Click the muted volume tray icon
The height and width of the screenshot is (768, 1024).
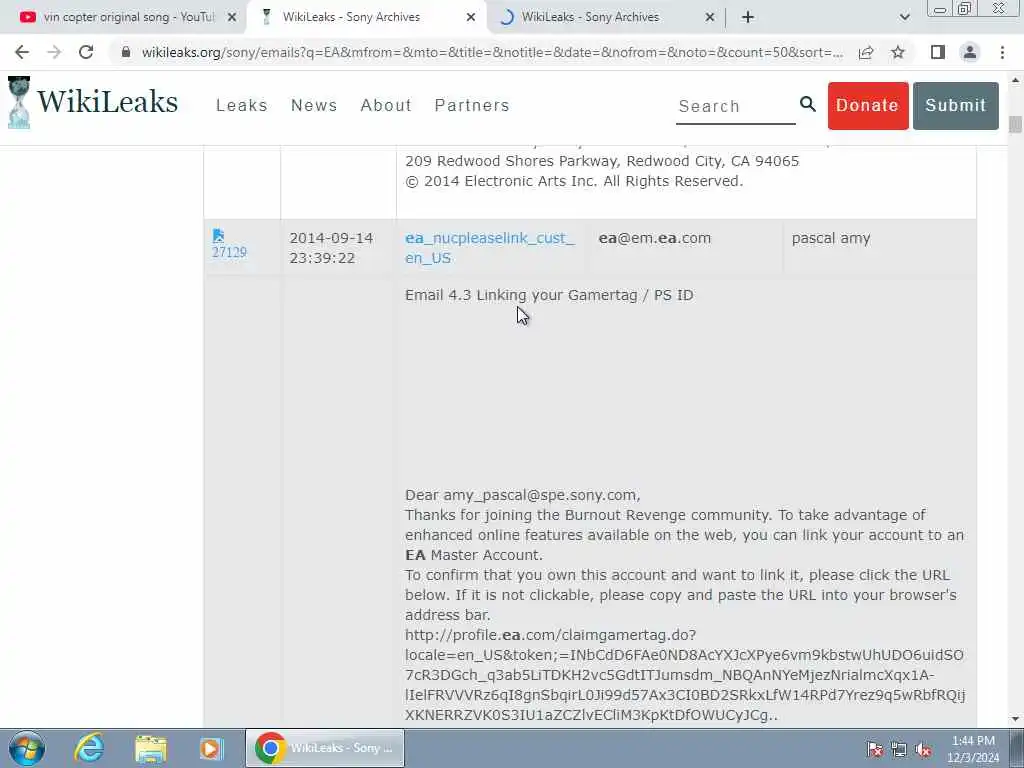click(923, 750)
